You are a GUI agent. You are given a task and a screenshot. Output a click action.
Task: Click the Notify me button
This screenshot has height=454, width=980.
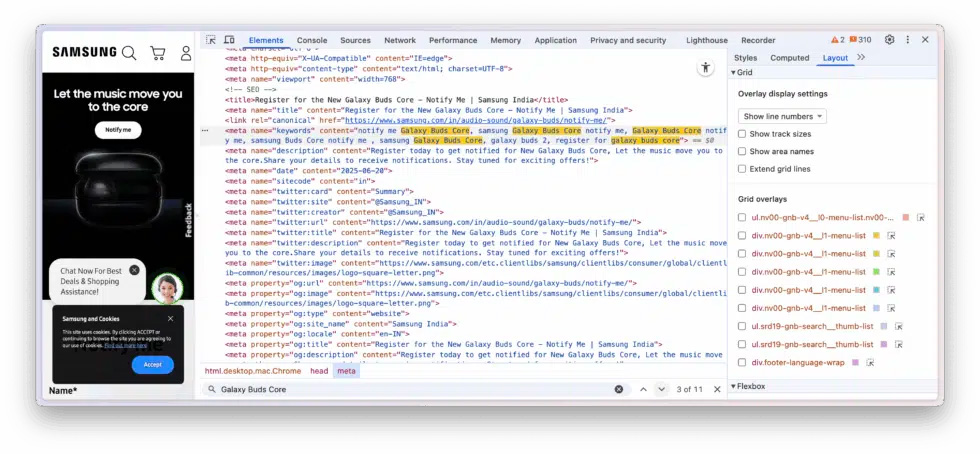pos(118,130)
